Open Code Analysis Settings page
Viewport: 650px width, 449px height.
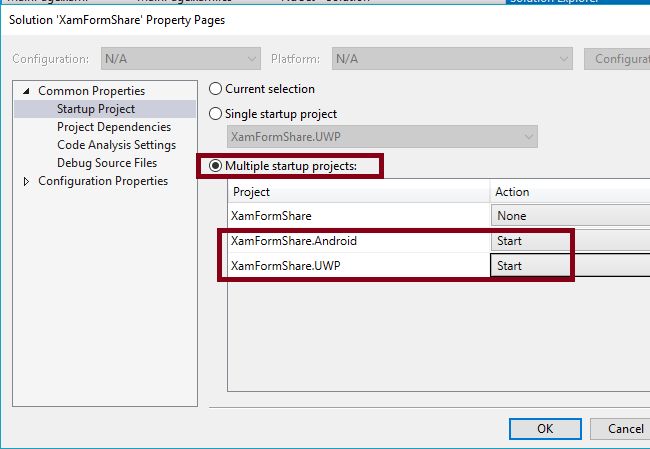[x=116, y=145]
